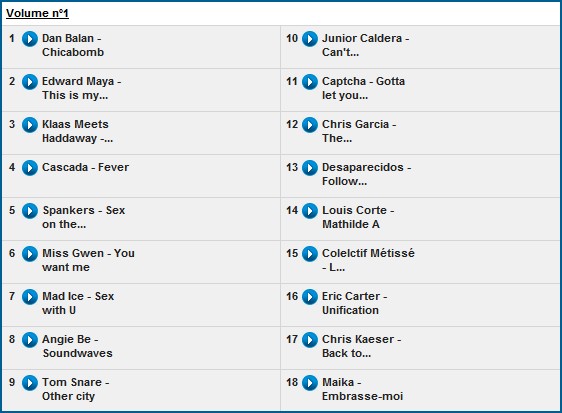This screenshot has height=413, width=562.
Task: Play Junior Caldera track 10
Action: coord(310,39)
